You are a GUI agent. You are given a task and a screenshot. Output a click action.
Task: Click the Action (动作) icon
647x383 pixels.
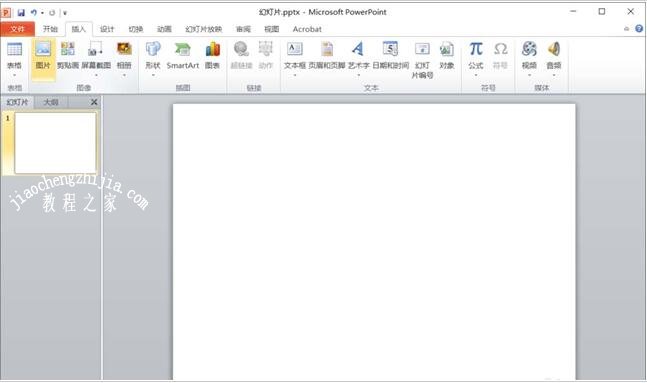click(266, 49)
